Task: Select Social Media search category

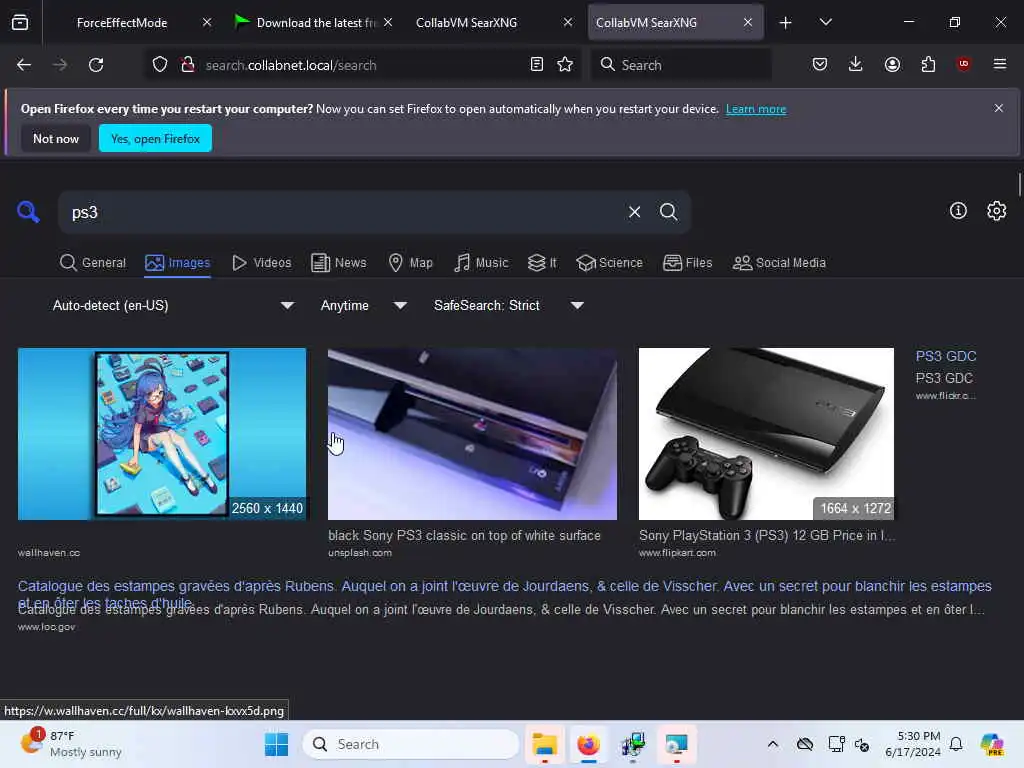Action: coord(779,263)
